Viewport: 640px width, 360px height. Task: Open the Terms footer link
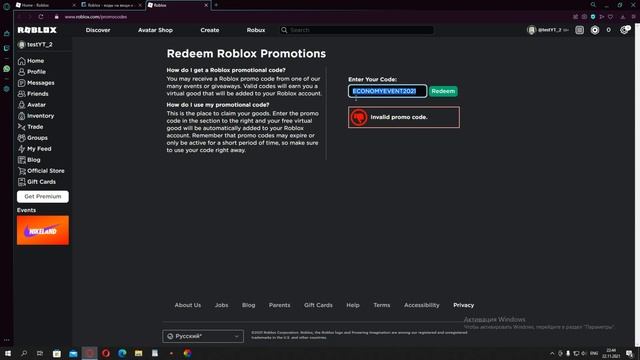(382, 305)
